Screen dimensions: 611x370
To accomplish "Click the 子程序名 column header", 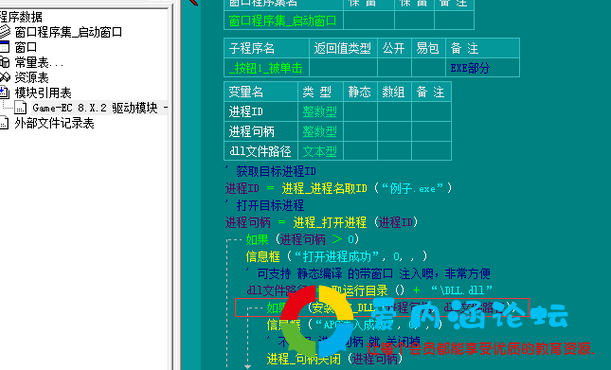I will (267, 48).
